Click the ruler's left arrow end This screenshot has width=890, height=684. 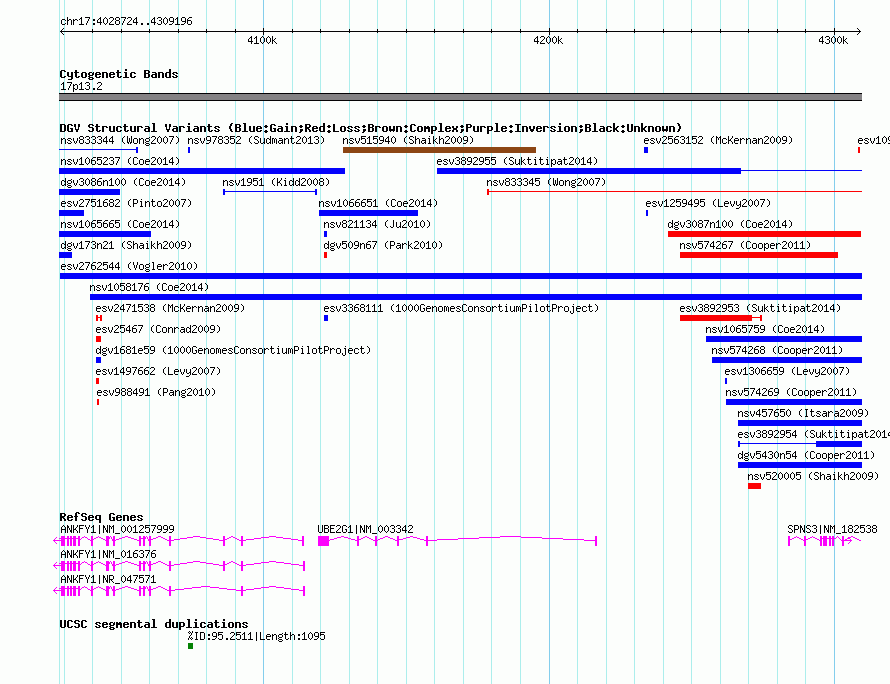point(62,32)
